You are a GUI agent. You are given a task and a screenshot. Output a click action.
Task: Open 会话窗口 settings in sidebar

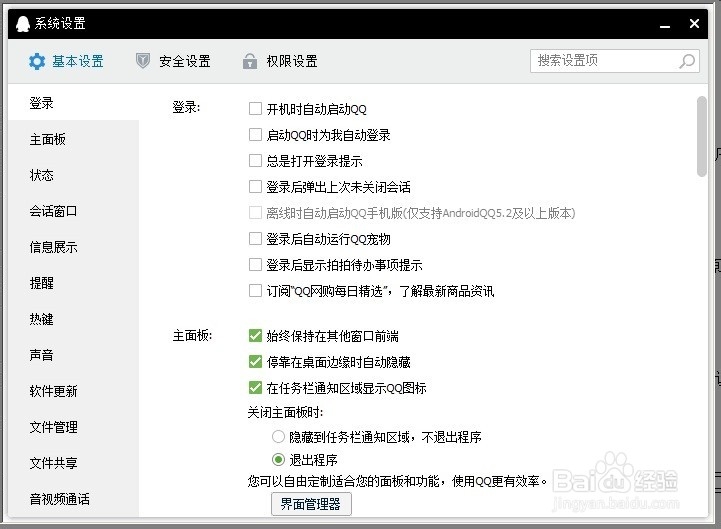pos(74,211)
